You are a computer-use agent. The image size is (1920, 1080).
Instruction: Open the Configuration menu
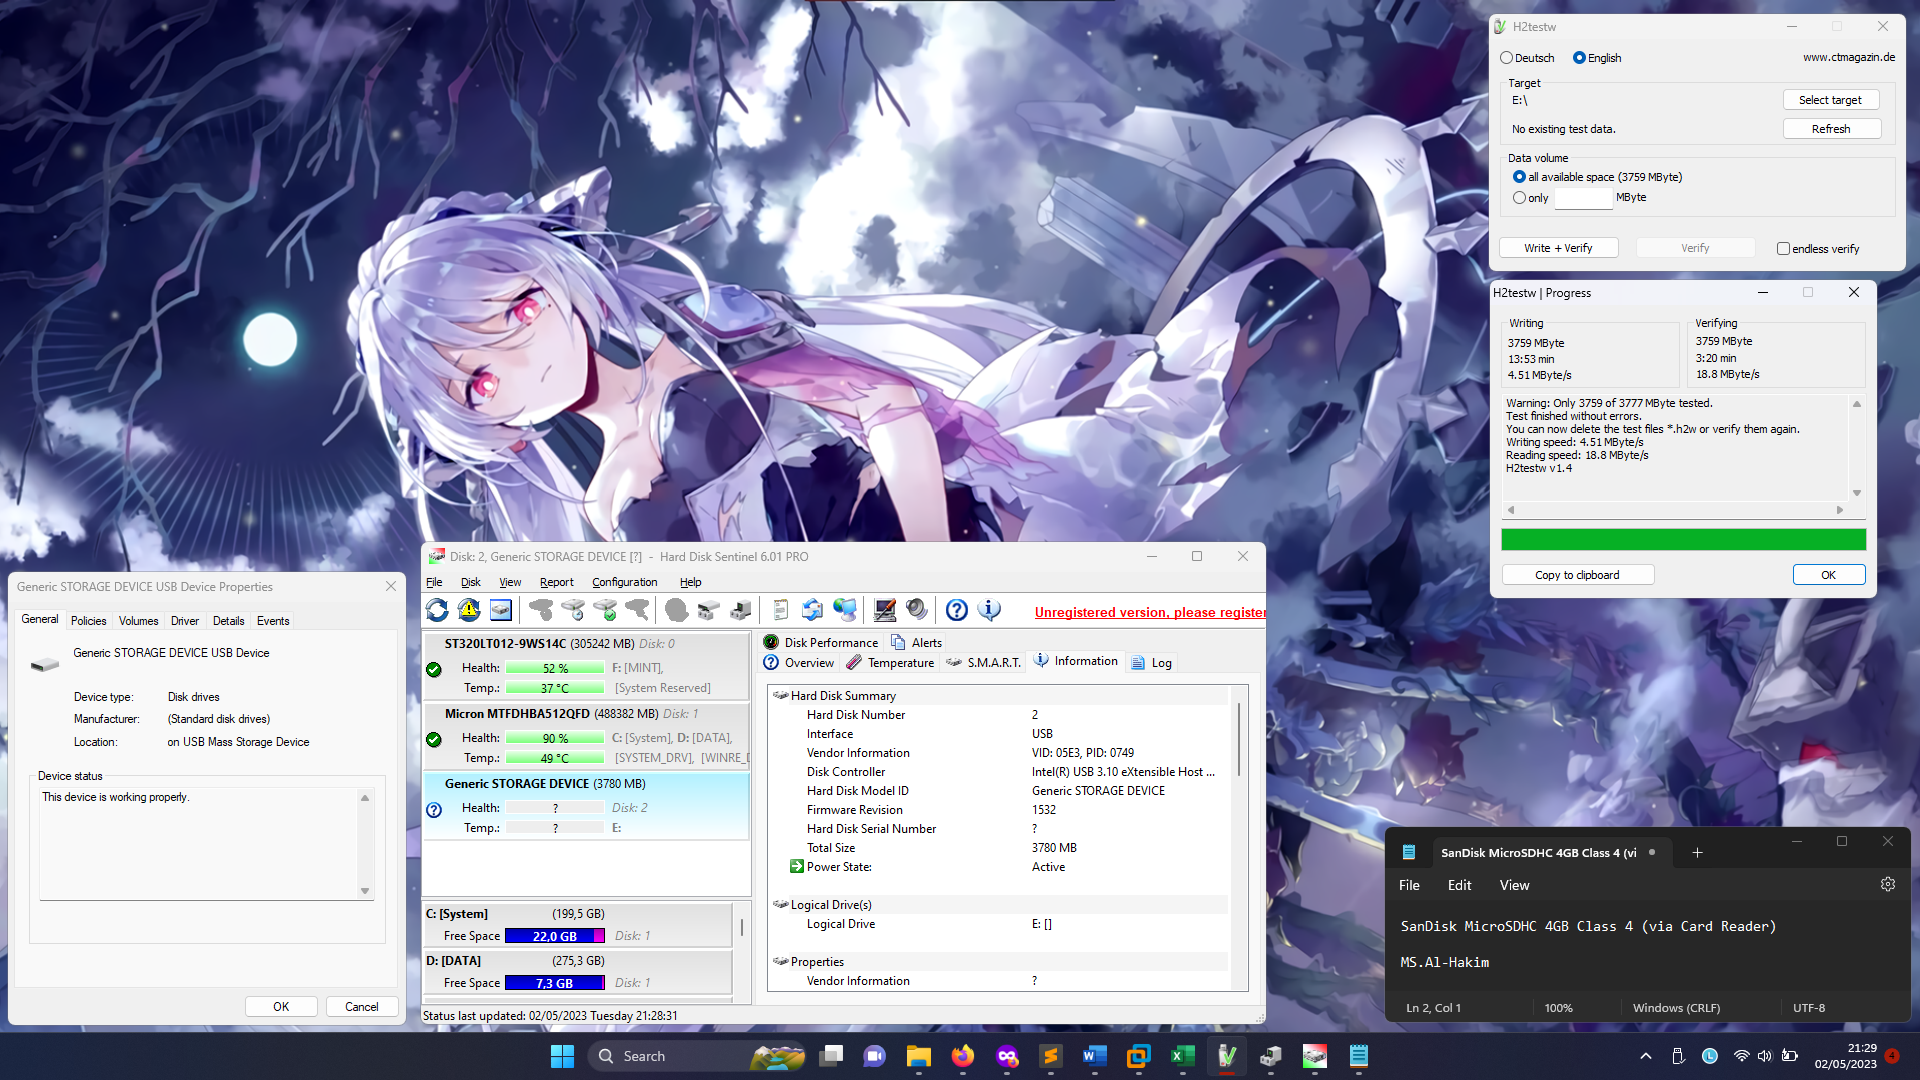pyautogui.click(x=624, y=582)
